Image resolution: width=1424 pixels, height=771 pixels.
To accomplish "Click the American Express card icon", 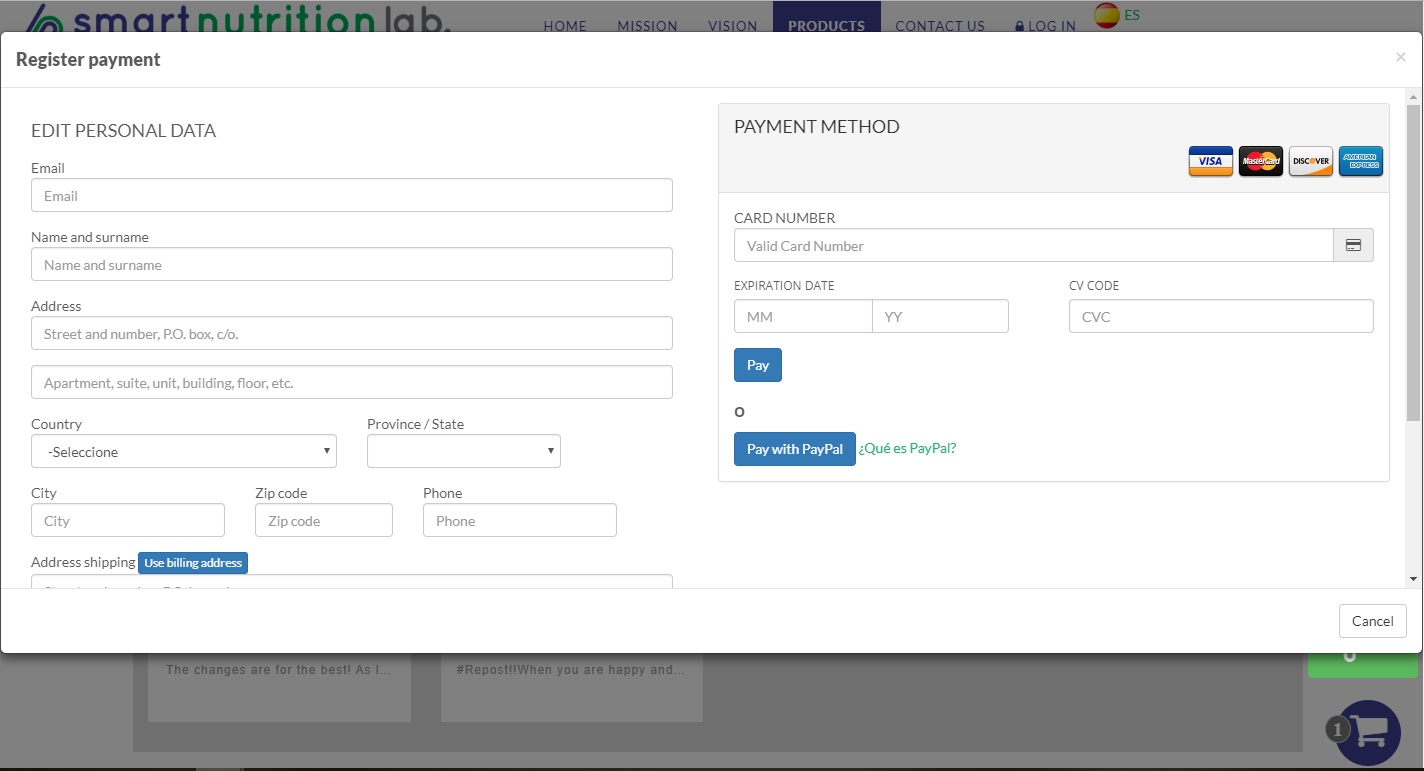I will pos(1360,161).
